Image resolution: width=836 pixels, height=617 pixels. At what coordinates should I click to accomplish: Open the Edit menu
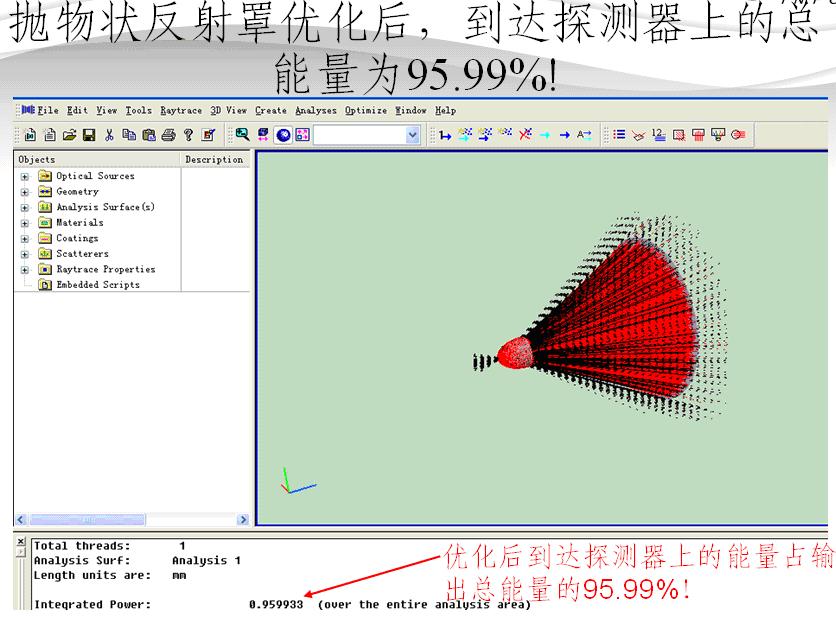[77, 110]
